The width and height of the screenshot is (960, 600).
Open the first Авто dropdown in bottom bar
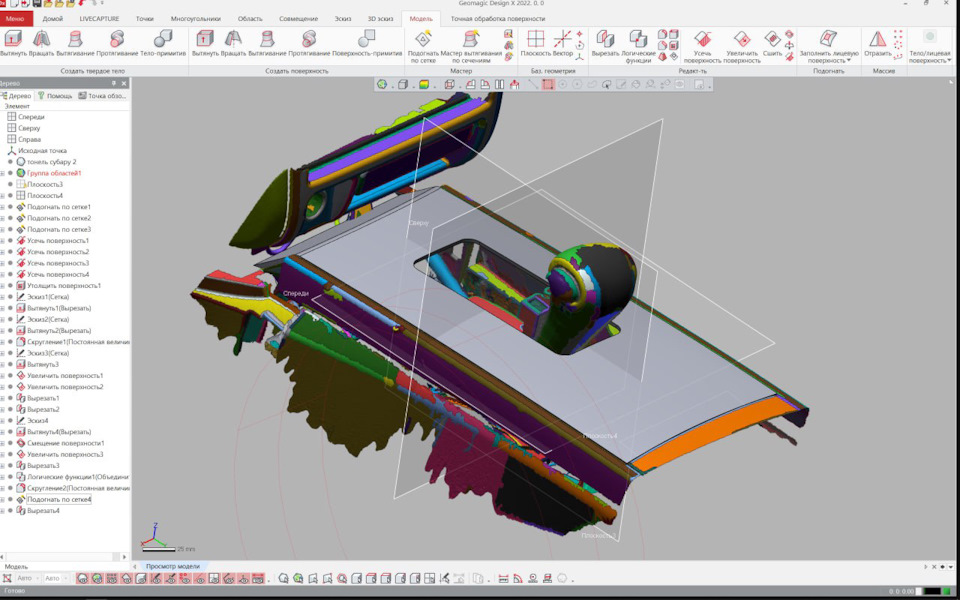39,578
